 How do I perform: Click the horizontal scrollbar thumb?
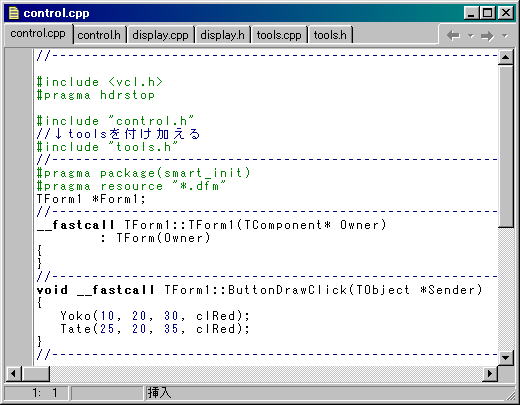[36, 373]
